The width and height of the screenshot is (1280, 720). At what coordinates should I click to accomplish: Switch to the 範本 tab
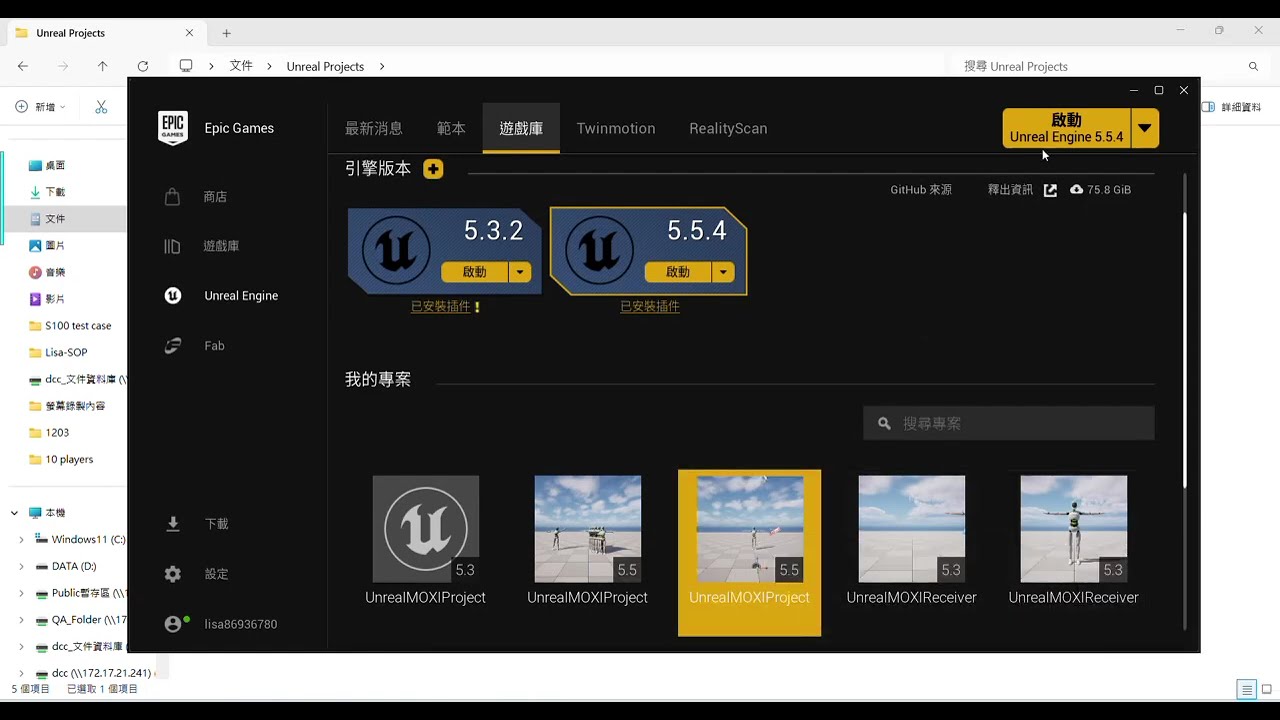pyautogui.click(x=451, y=128)
